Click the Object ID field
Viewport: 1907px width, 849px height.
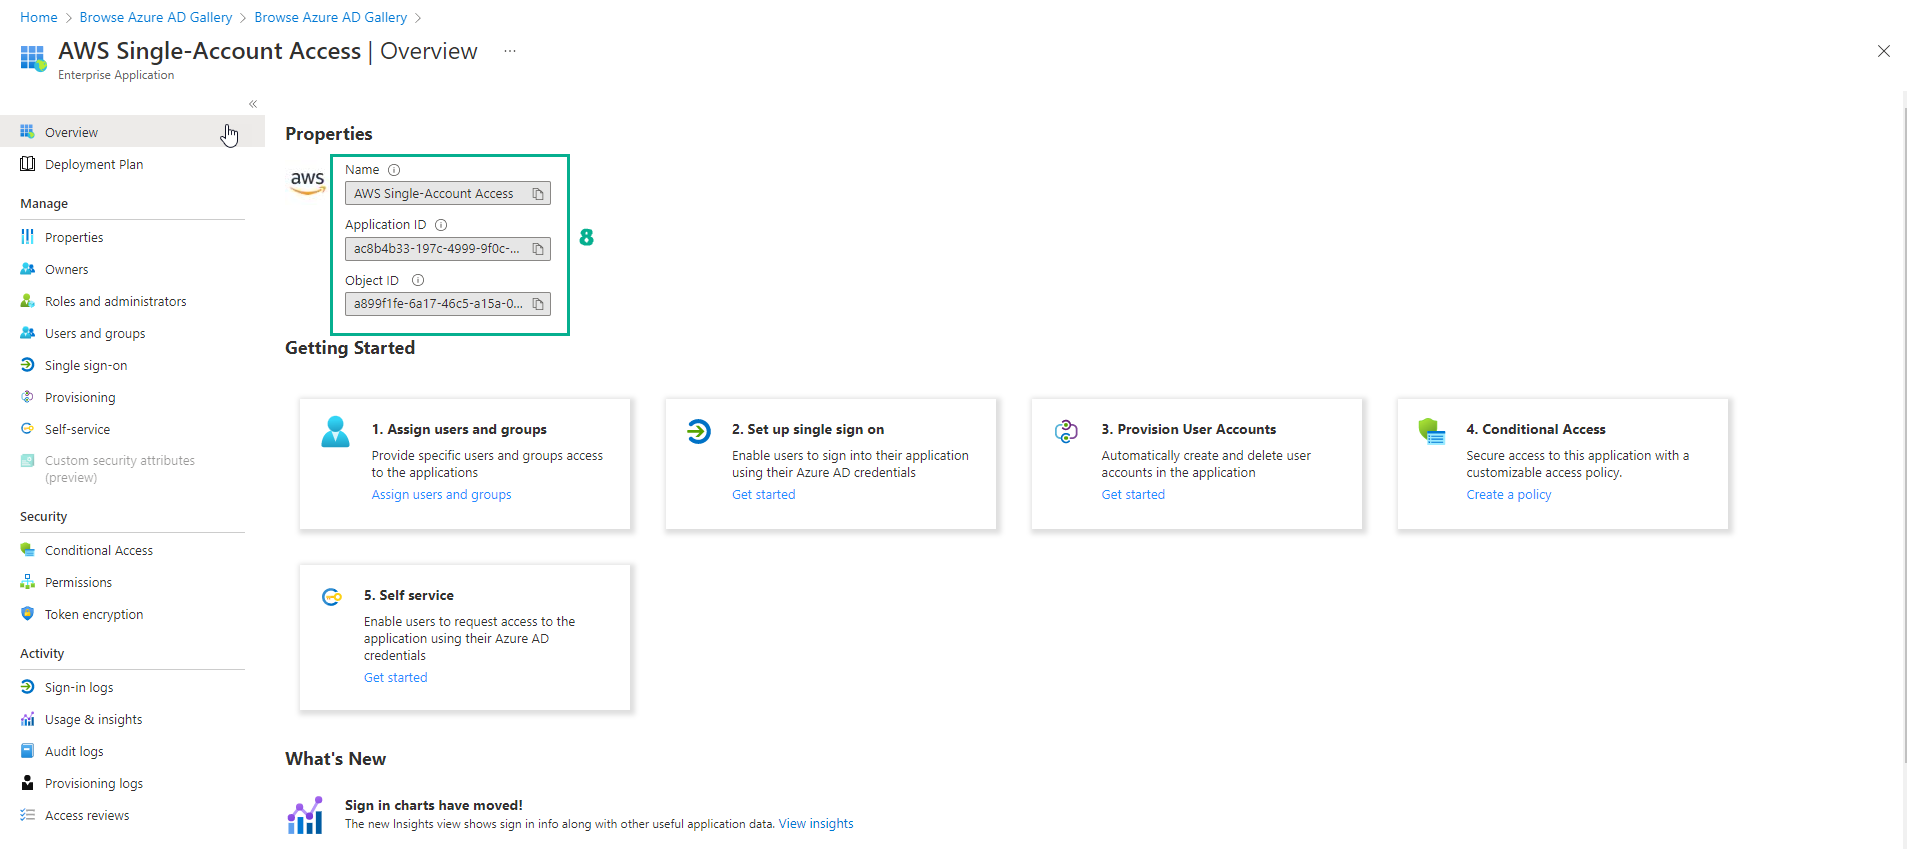[448, 304]
